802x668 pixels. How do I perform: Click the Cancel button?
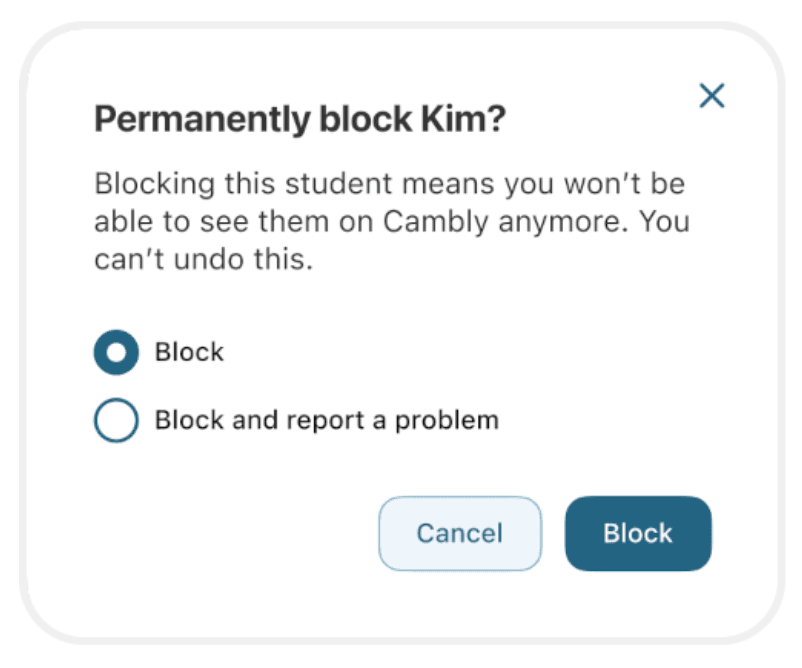(x=459, y=534)
